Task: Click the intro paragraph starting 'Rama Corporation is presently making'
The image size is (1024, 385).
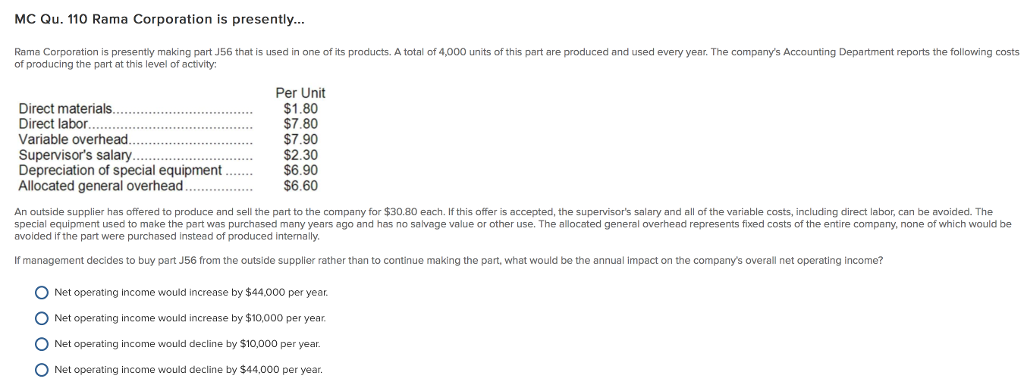Action: point(516,57)
